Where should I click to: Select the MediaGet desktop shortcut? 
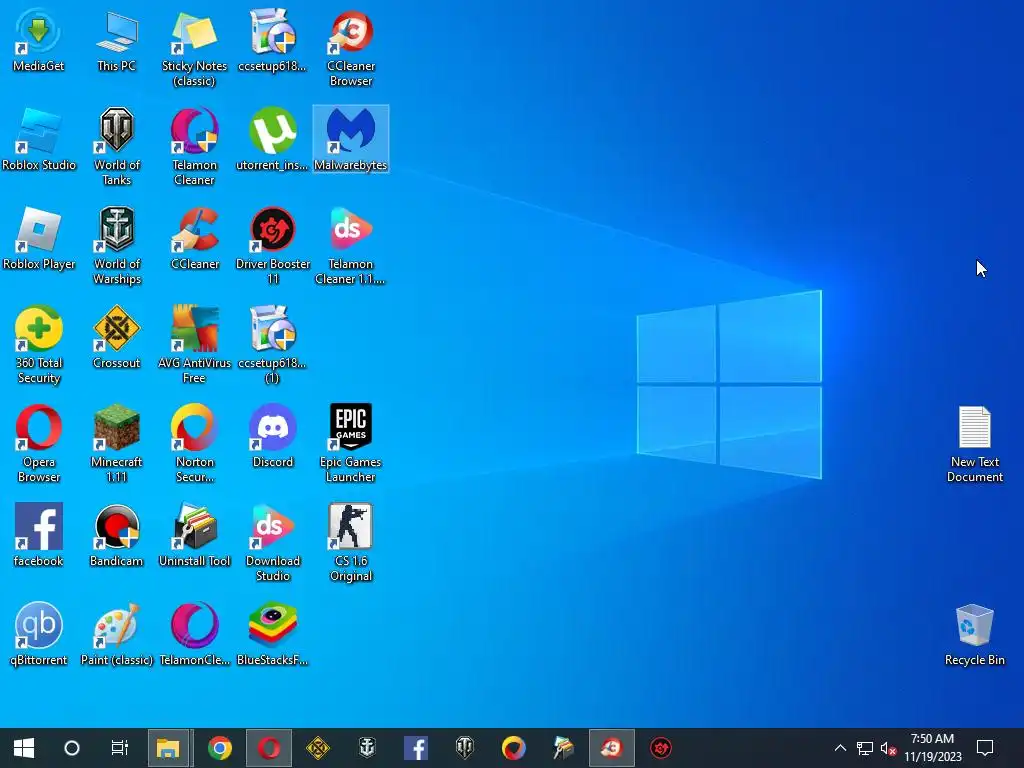coord(39,40)
